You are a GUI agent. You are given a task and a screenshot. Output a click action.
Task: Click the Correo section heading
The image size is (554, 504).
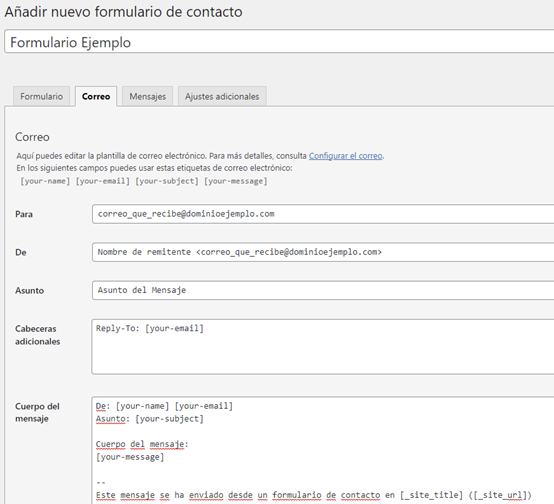click(32, 137)
